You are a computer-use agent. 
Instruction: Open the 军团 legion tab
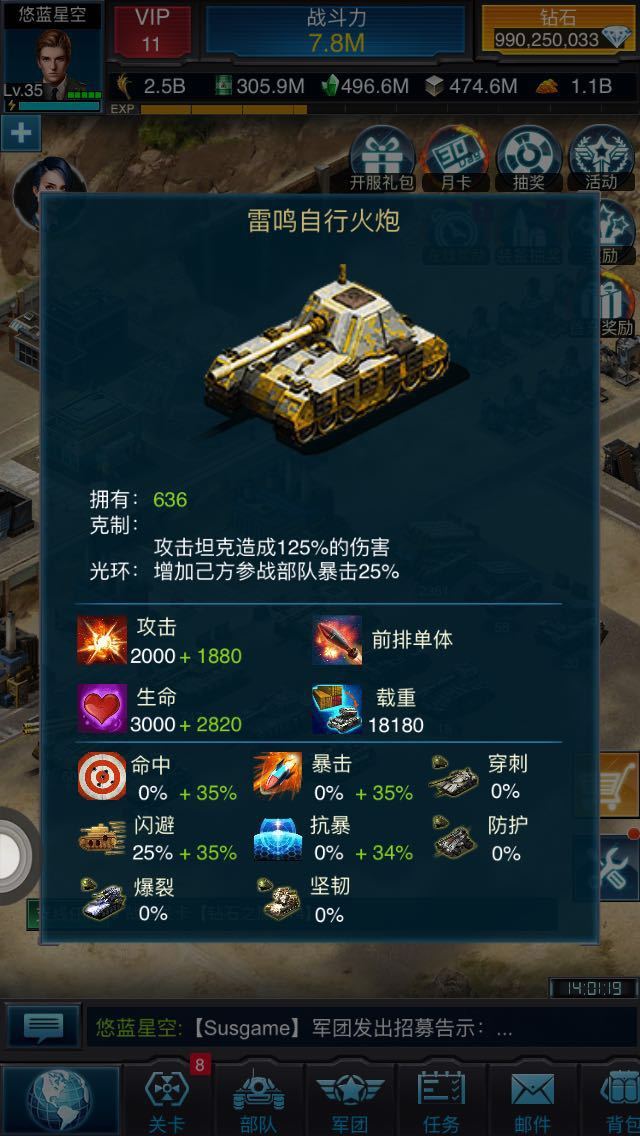click(x=350, y=1100)
